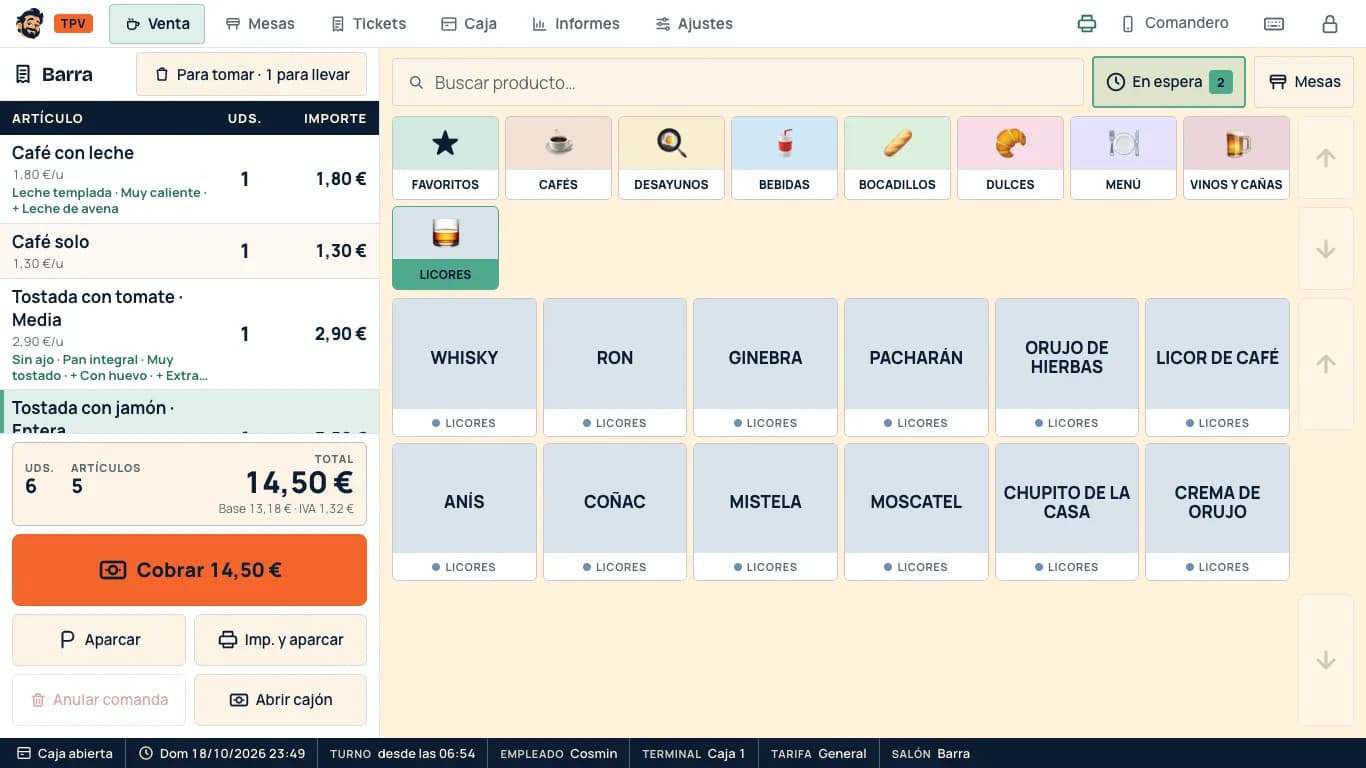The height and width of the screenshot is (768, 1366).
Task: Select the Tostada con tomate order line
Action: coord(189,334)
